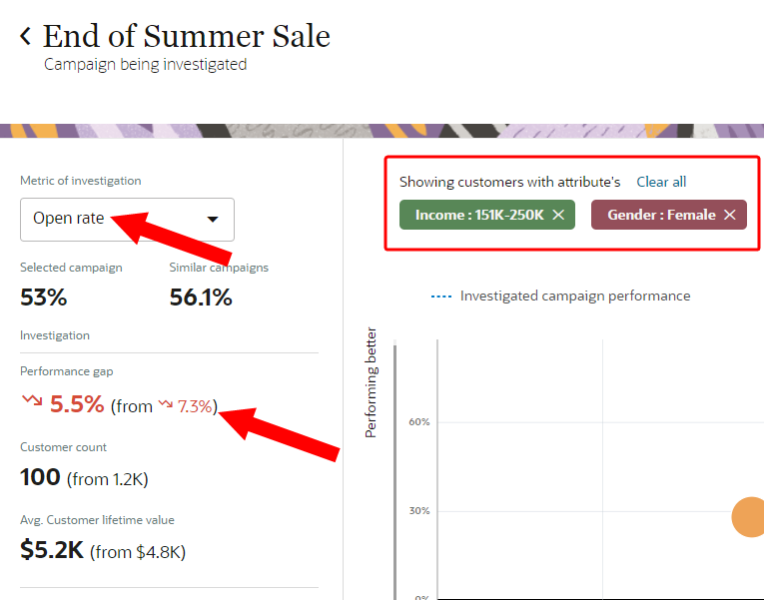The image size is (764, 600).
Task: Click the Performing better axis label
Action: pyautogui.click(x=371, y=383)
